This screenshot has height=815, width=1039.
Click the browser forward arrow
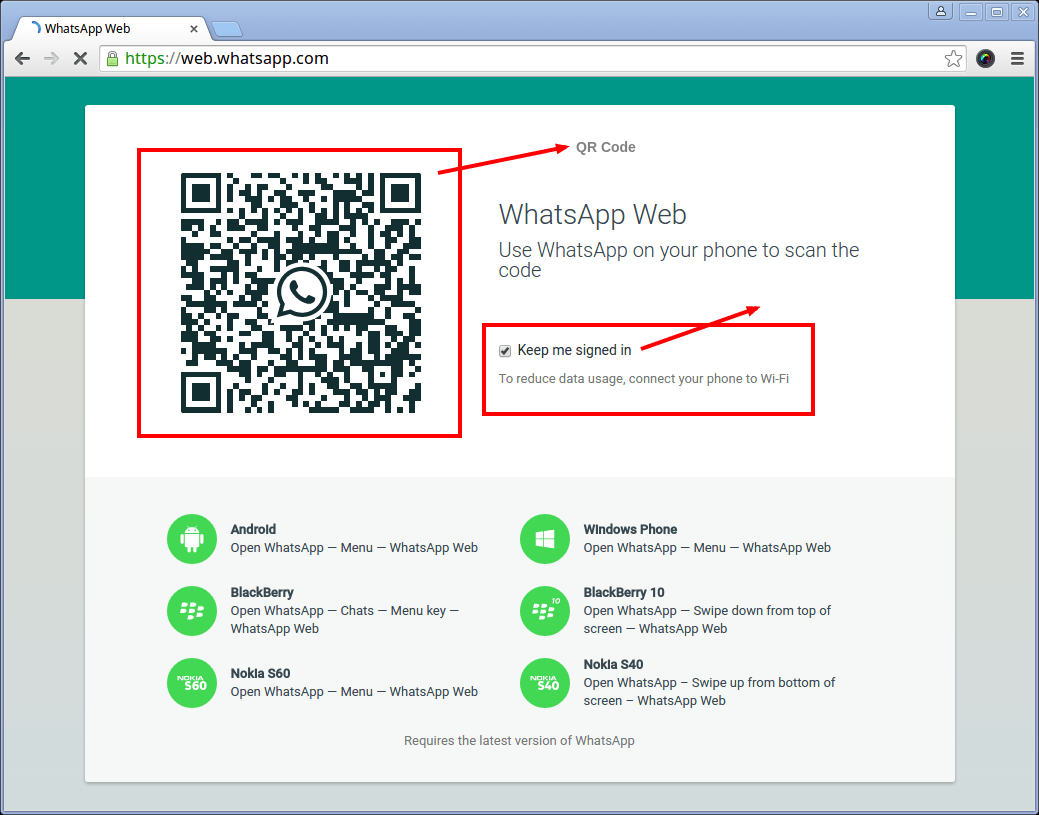tap(51, 58)
